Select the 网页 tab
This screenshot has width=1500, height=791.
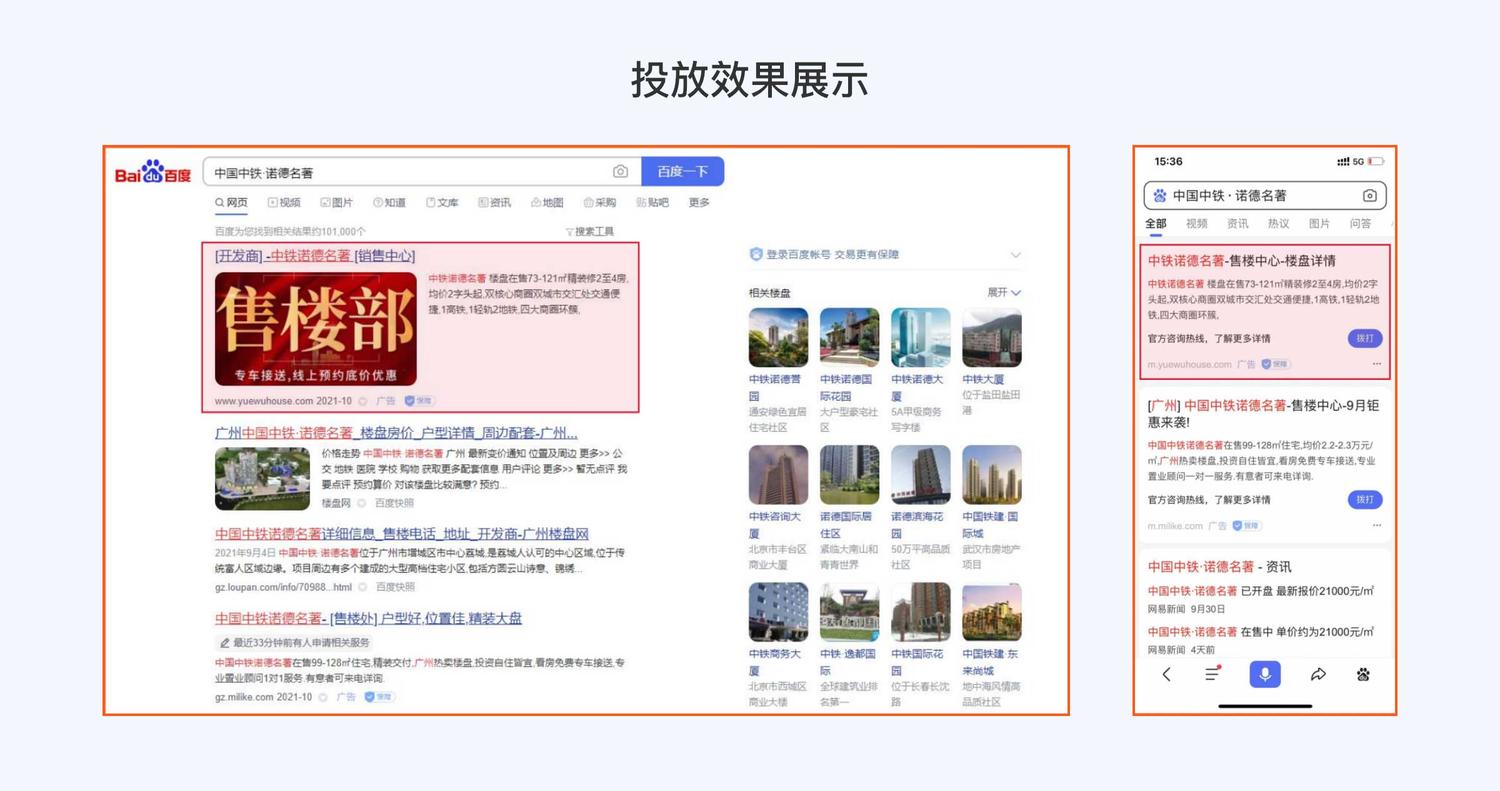[x=231, y=202]
